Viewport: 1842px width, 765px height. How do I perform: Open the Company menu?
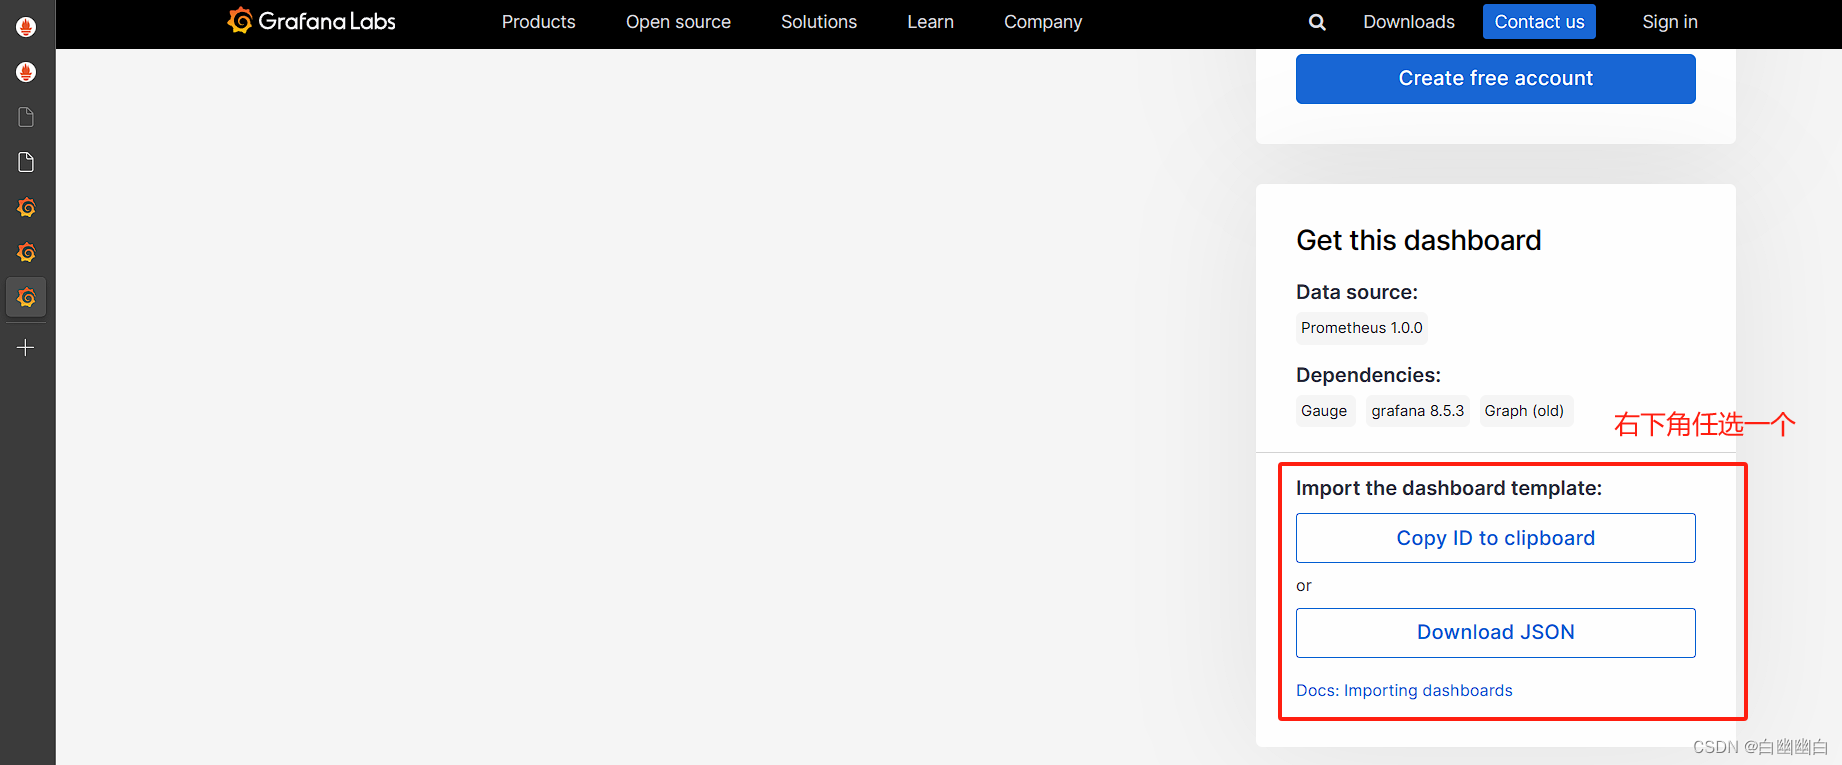tap(1043, 22)
